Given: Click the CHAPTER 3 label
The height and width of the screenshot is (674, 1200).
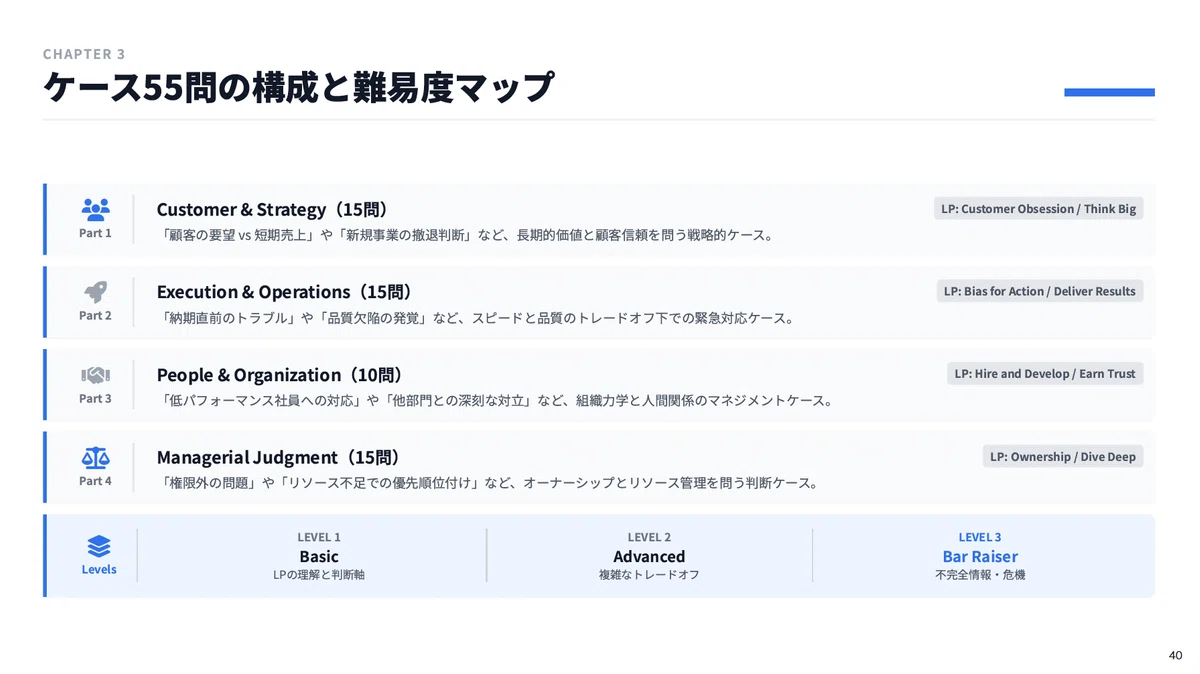Looking at the screenshot, I should tap(84, 54).
